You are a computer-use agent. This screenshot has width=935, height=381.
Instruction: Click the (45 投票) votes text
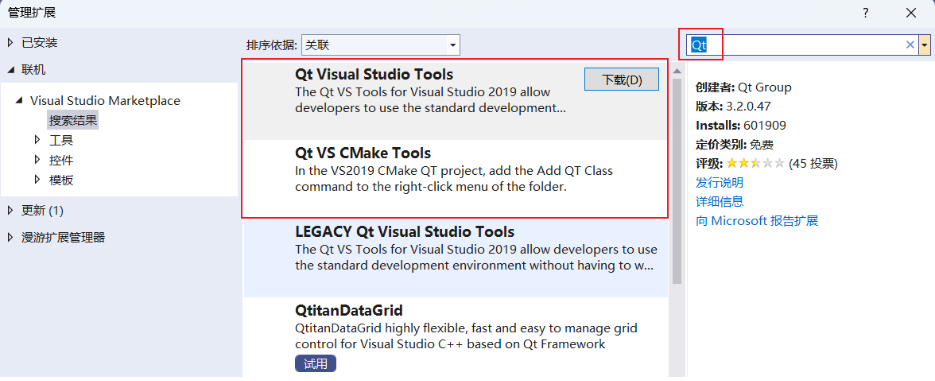click(813, 163)
